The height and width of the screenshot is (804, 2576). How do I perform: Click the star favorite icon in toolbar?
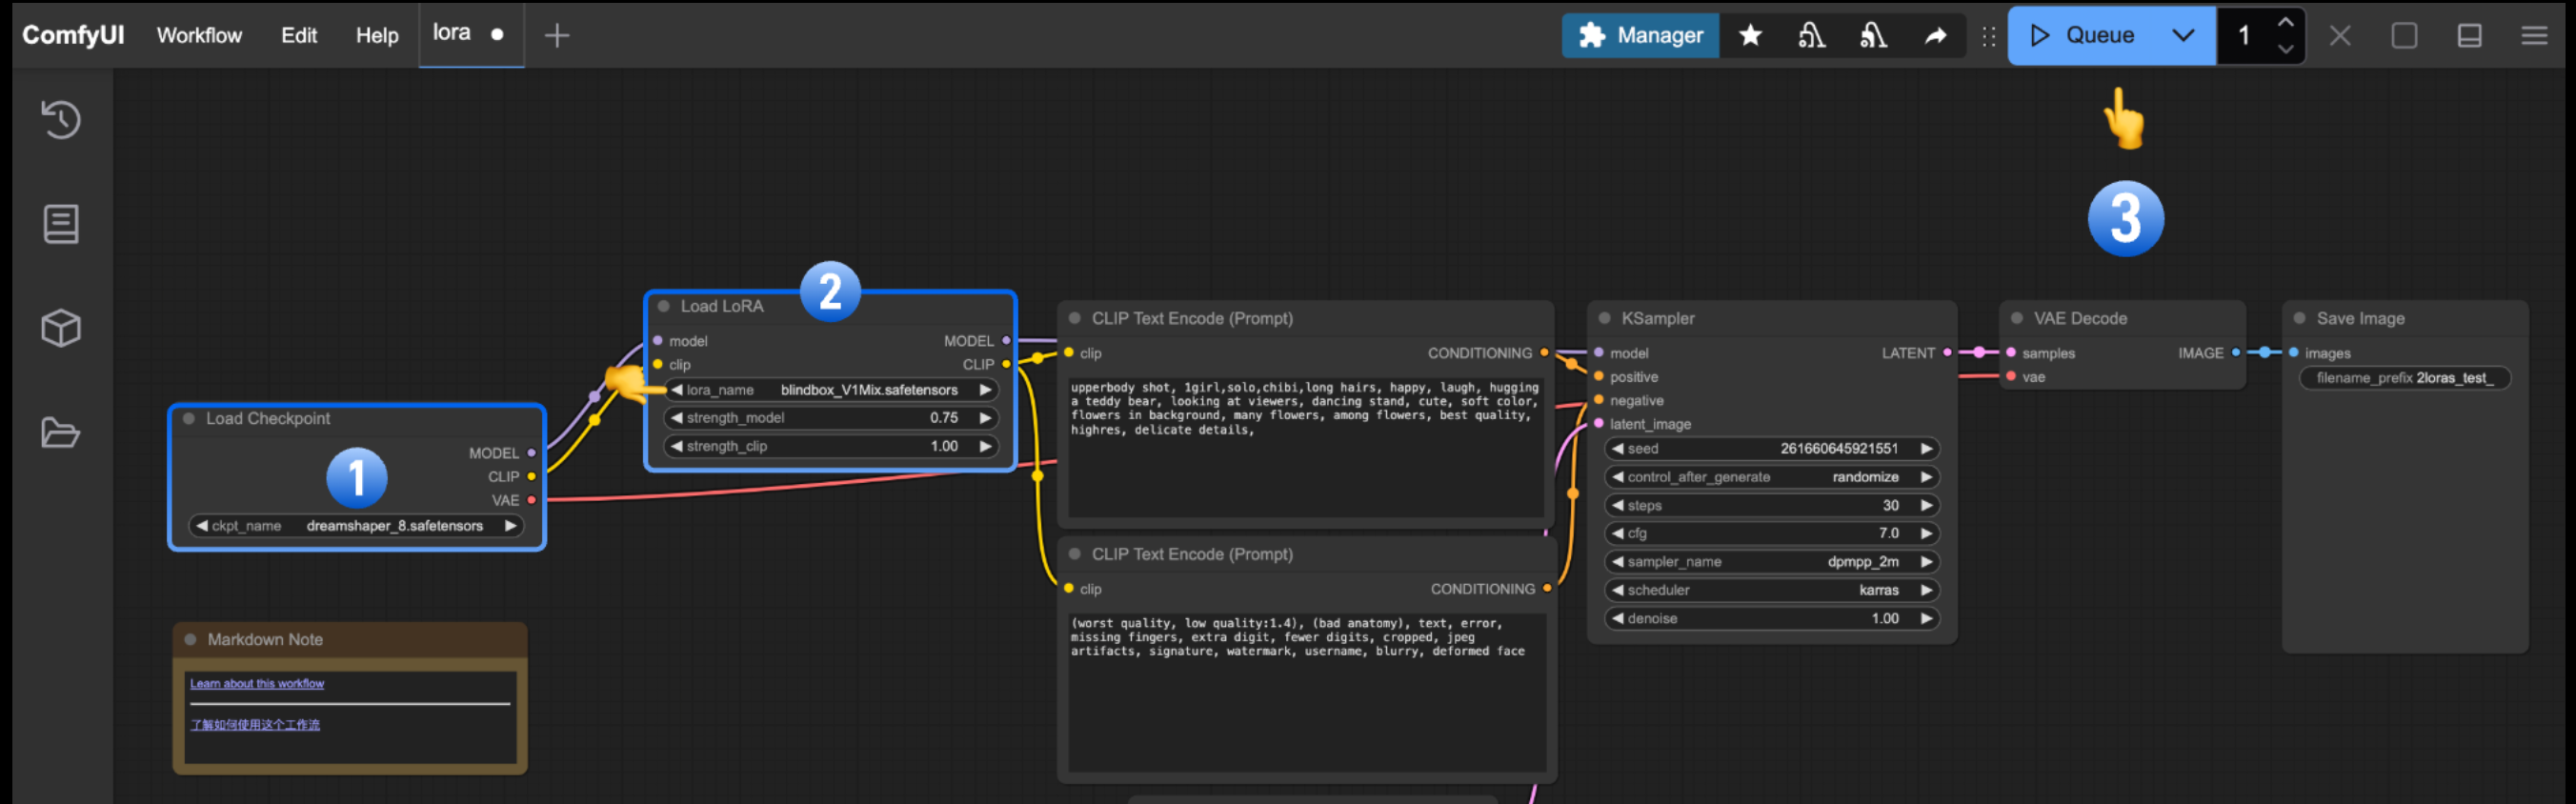tap(1750, 35)
